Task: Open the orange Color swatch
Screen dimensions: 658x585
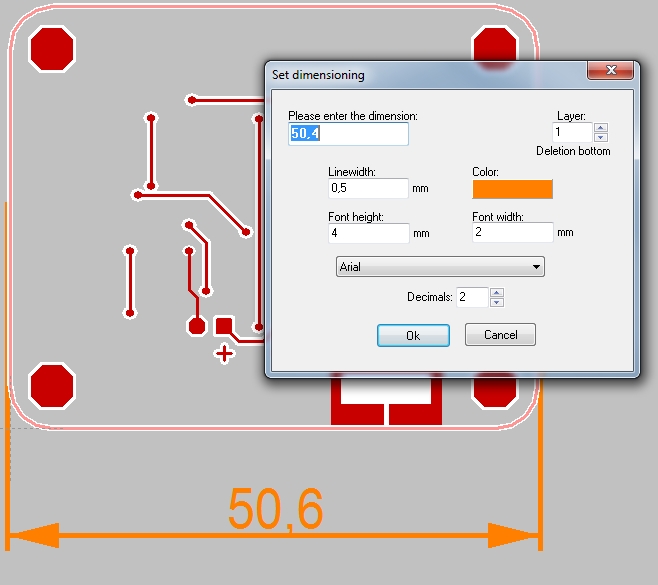Action: click(x=512, y=189)
